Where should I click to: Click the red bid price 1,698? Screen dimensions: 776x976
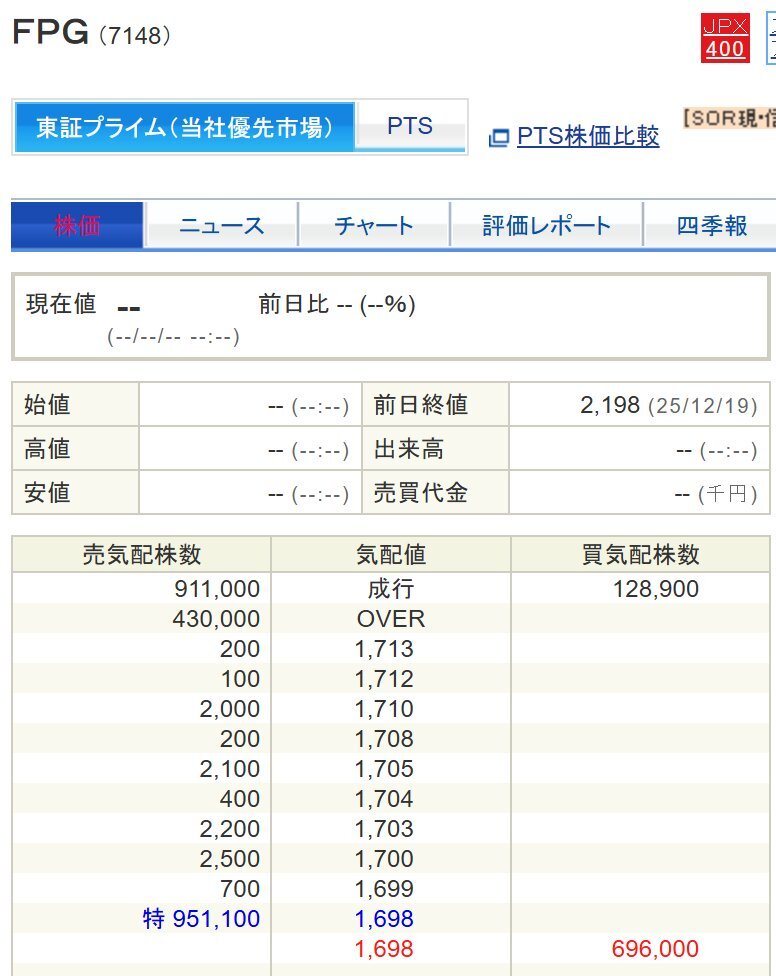[x=384, y=949]
